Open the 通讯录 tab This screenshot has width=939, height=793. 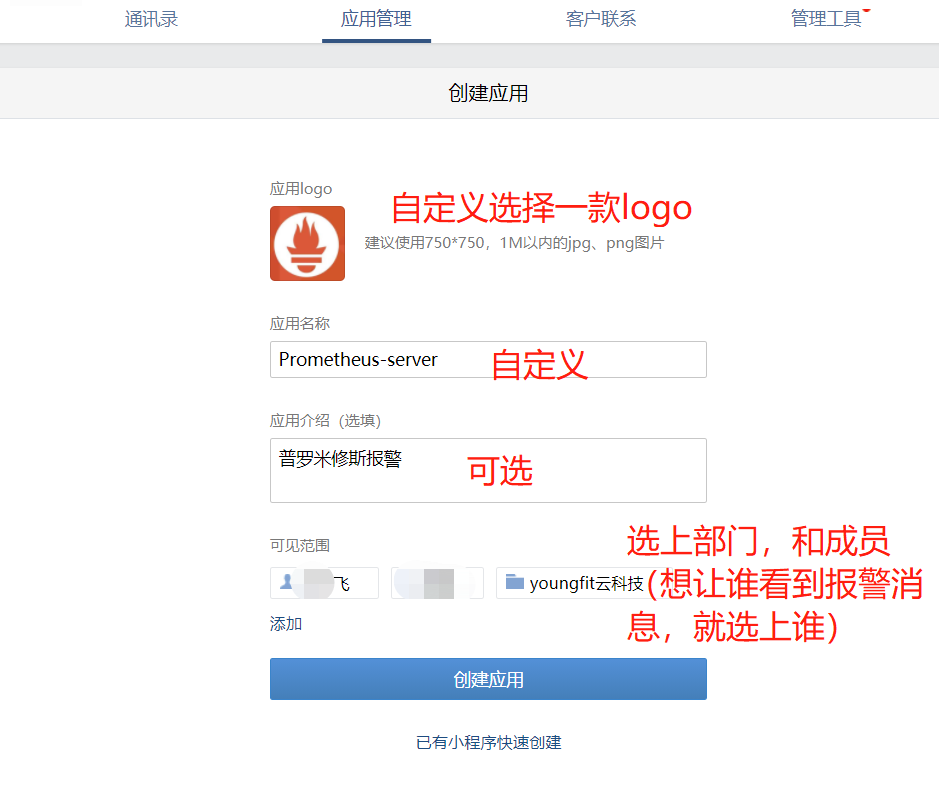pyautogui.click(x=151, y=19)
